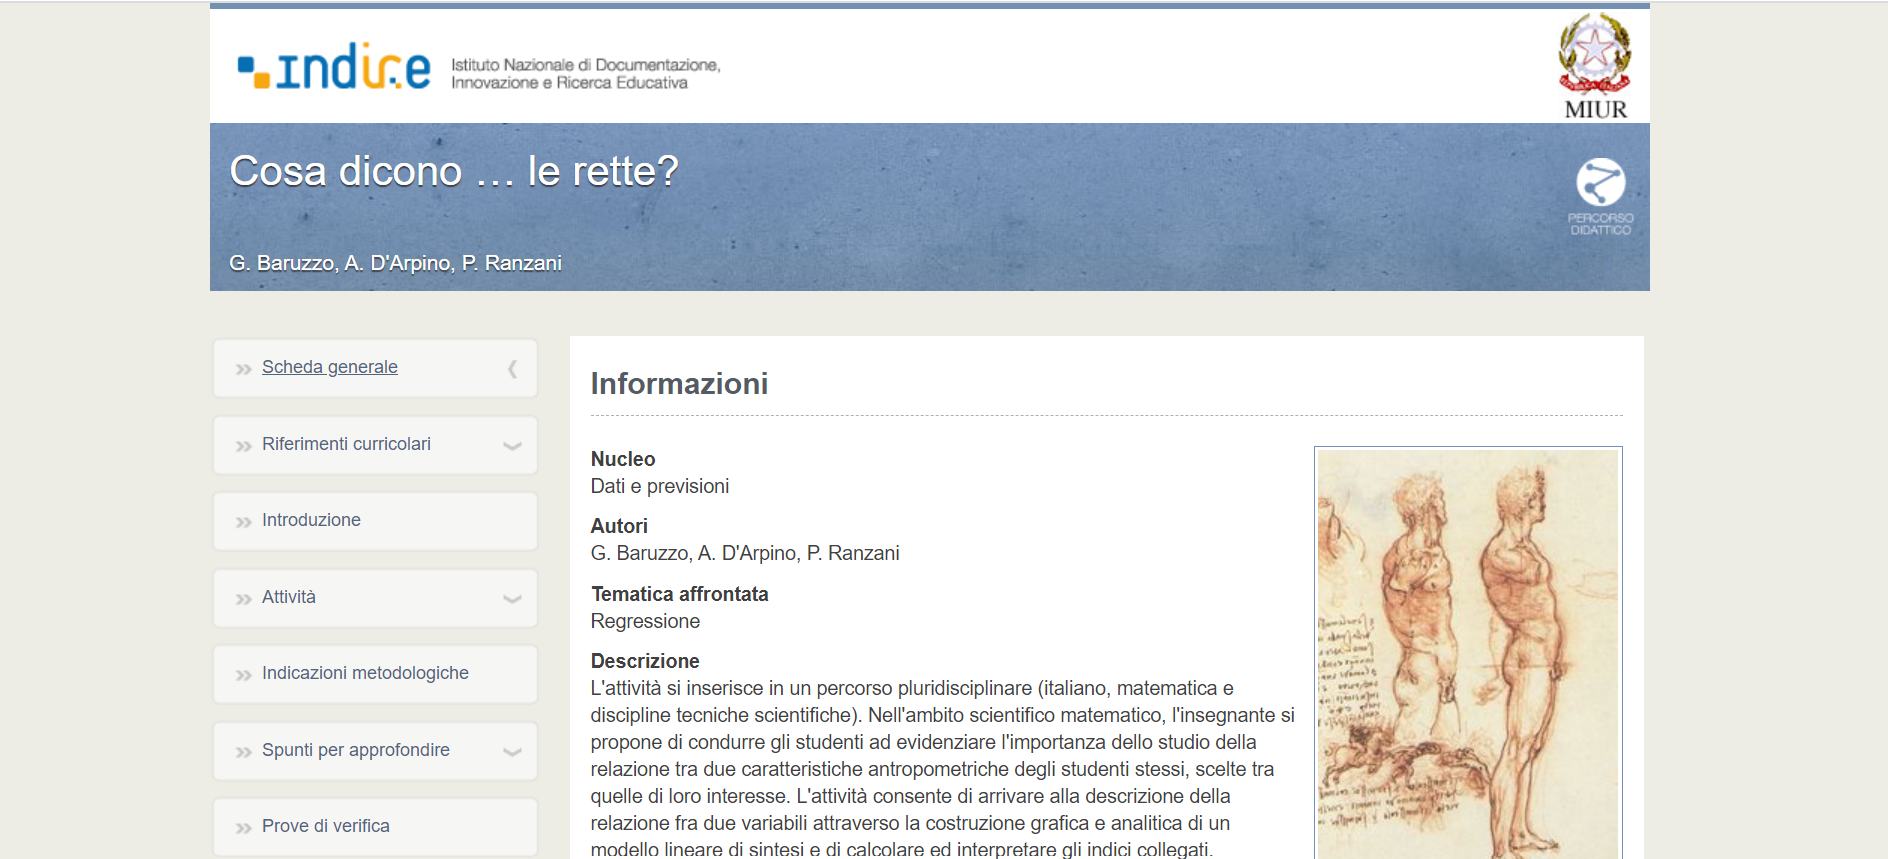Expand the Riferimenti curricolari chevron
1888x859 pixels.
click(x=512, y=446)
